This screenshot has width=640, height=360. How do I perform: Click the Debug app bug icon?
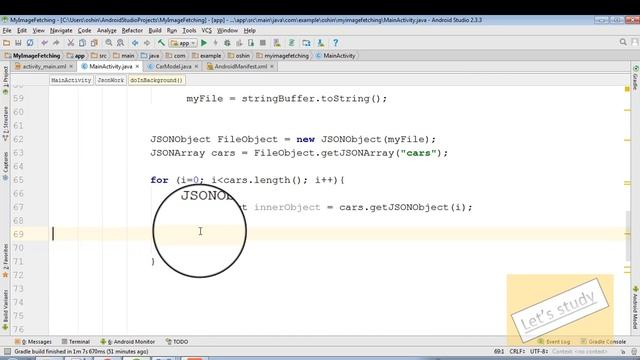tap(227, 43)
